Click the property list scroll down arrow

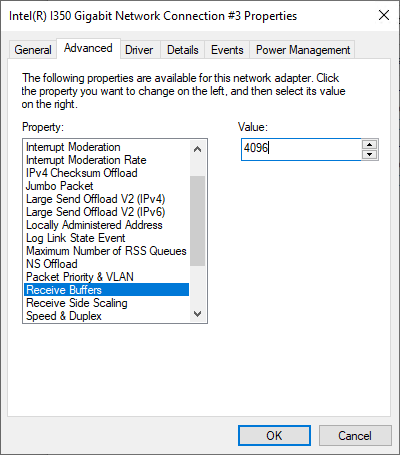197,314
